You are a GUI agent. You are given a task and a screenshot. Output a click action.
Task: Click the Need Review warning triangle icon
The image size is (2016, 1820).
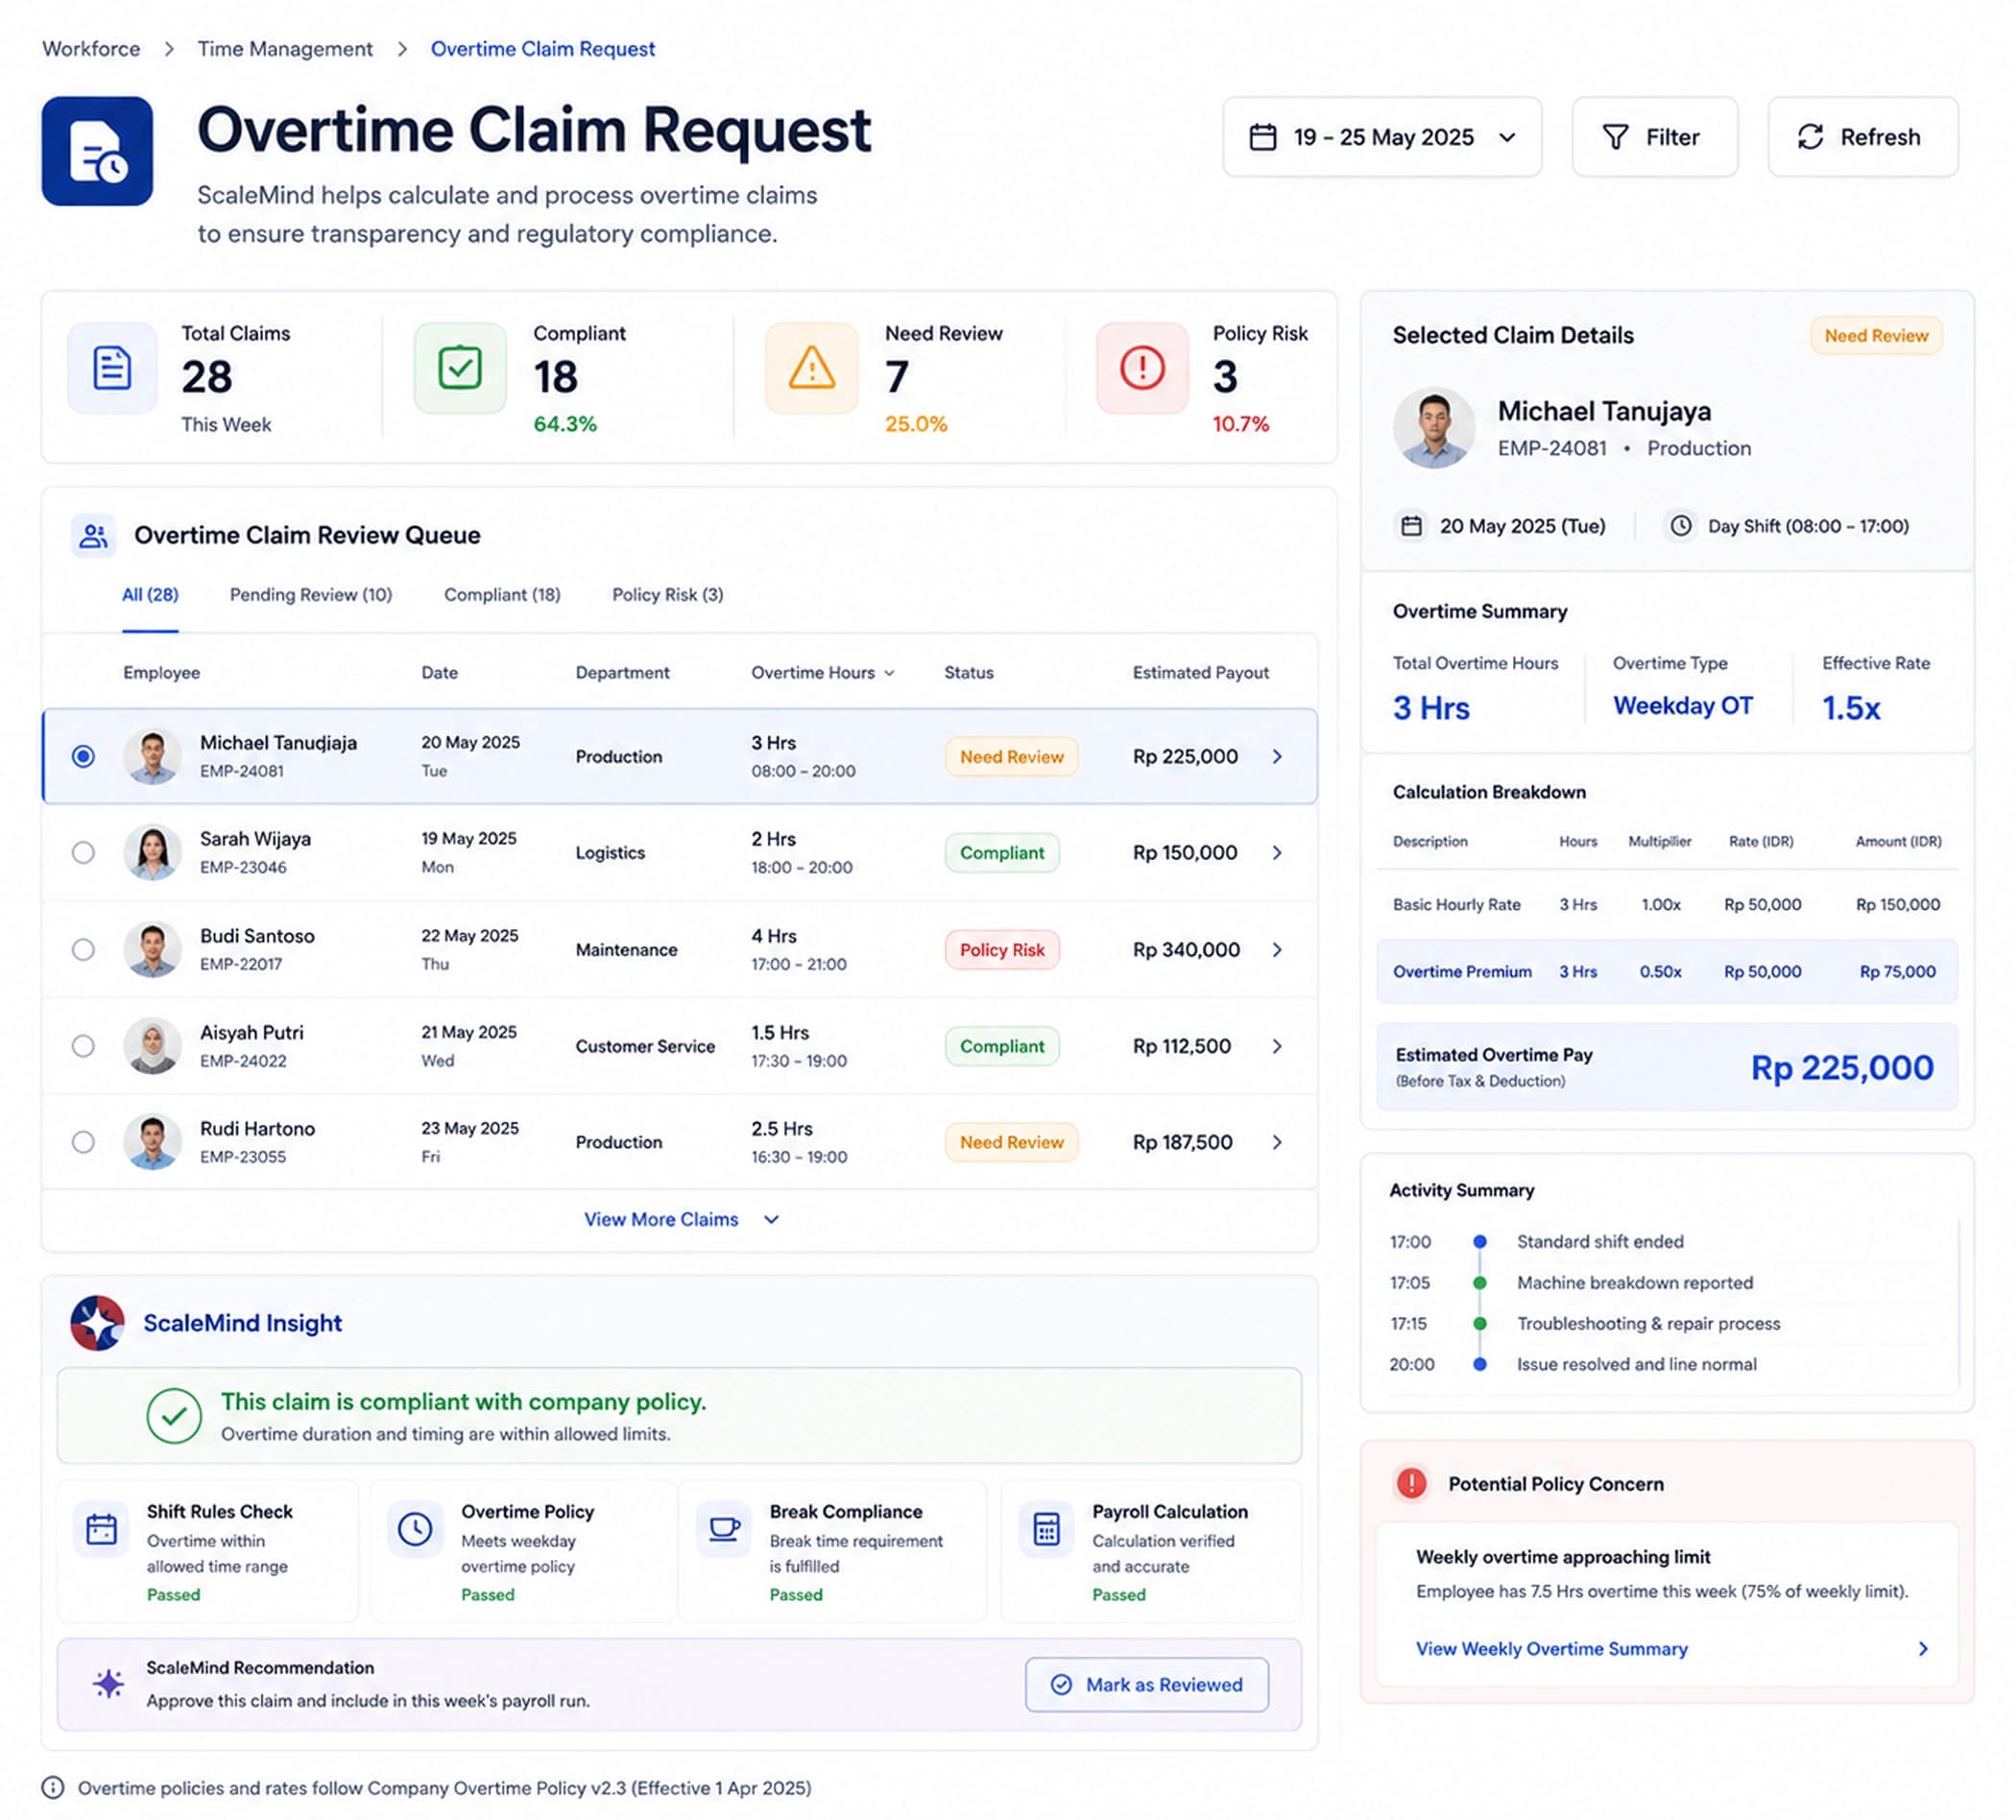(812, 368)
